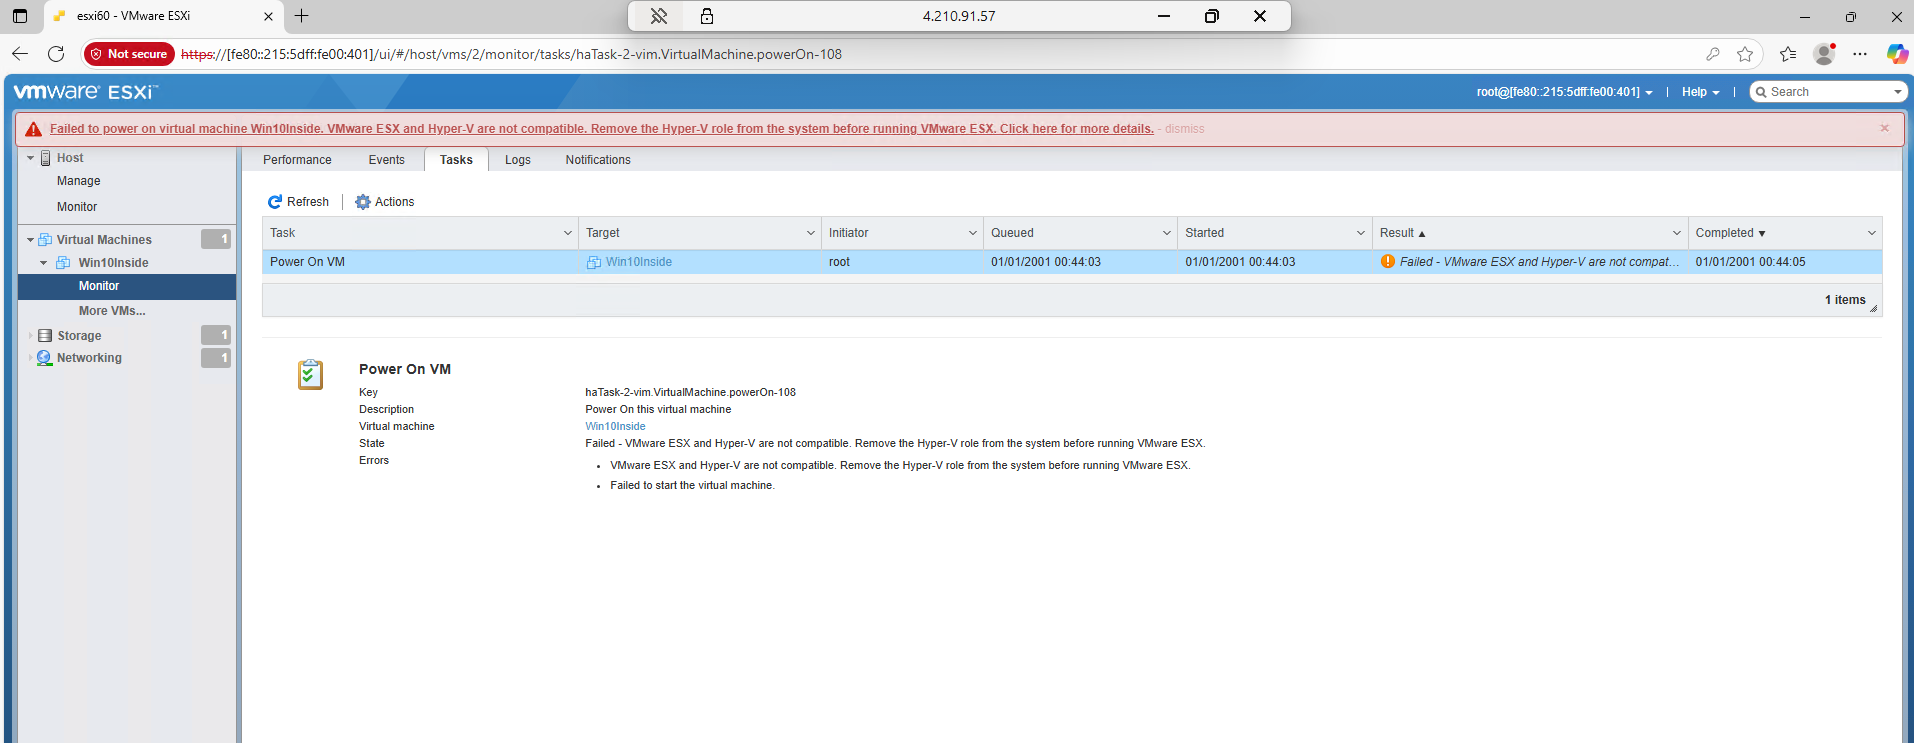Click the browser address bar URL
Image resolution: width=1914 pixels, height=743 pixels.
click(511, 54)
